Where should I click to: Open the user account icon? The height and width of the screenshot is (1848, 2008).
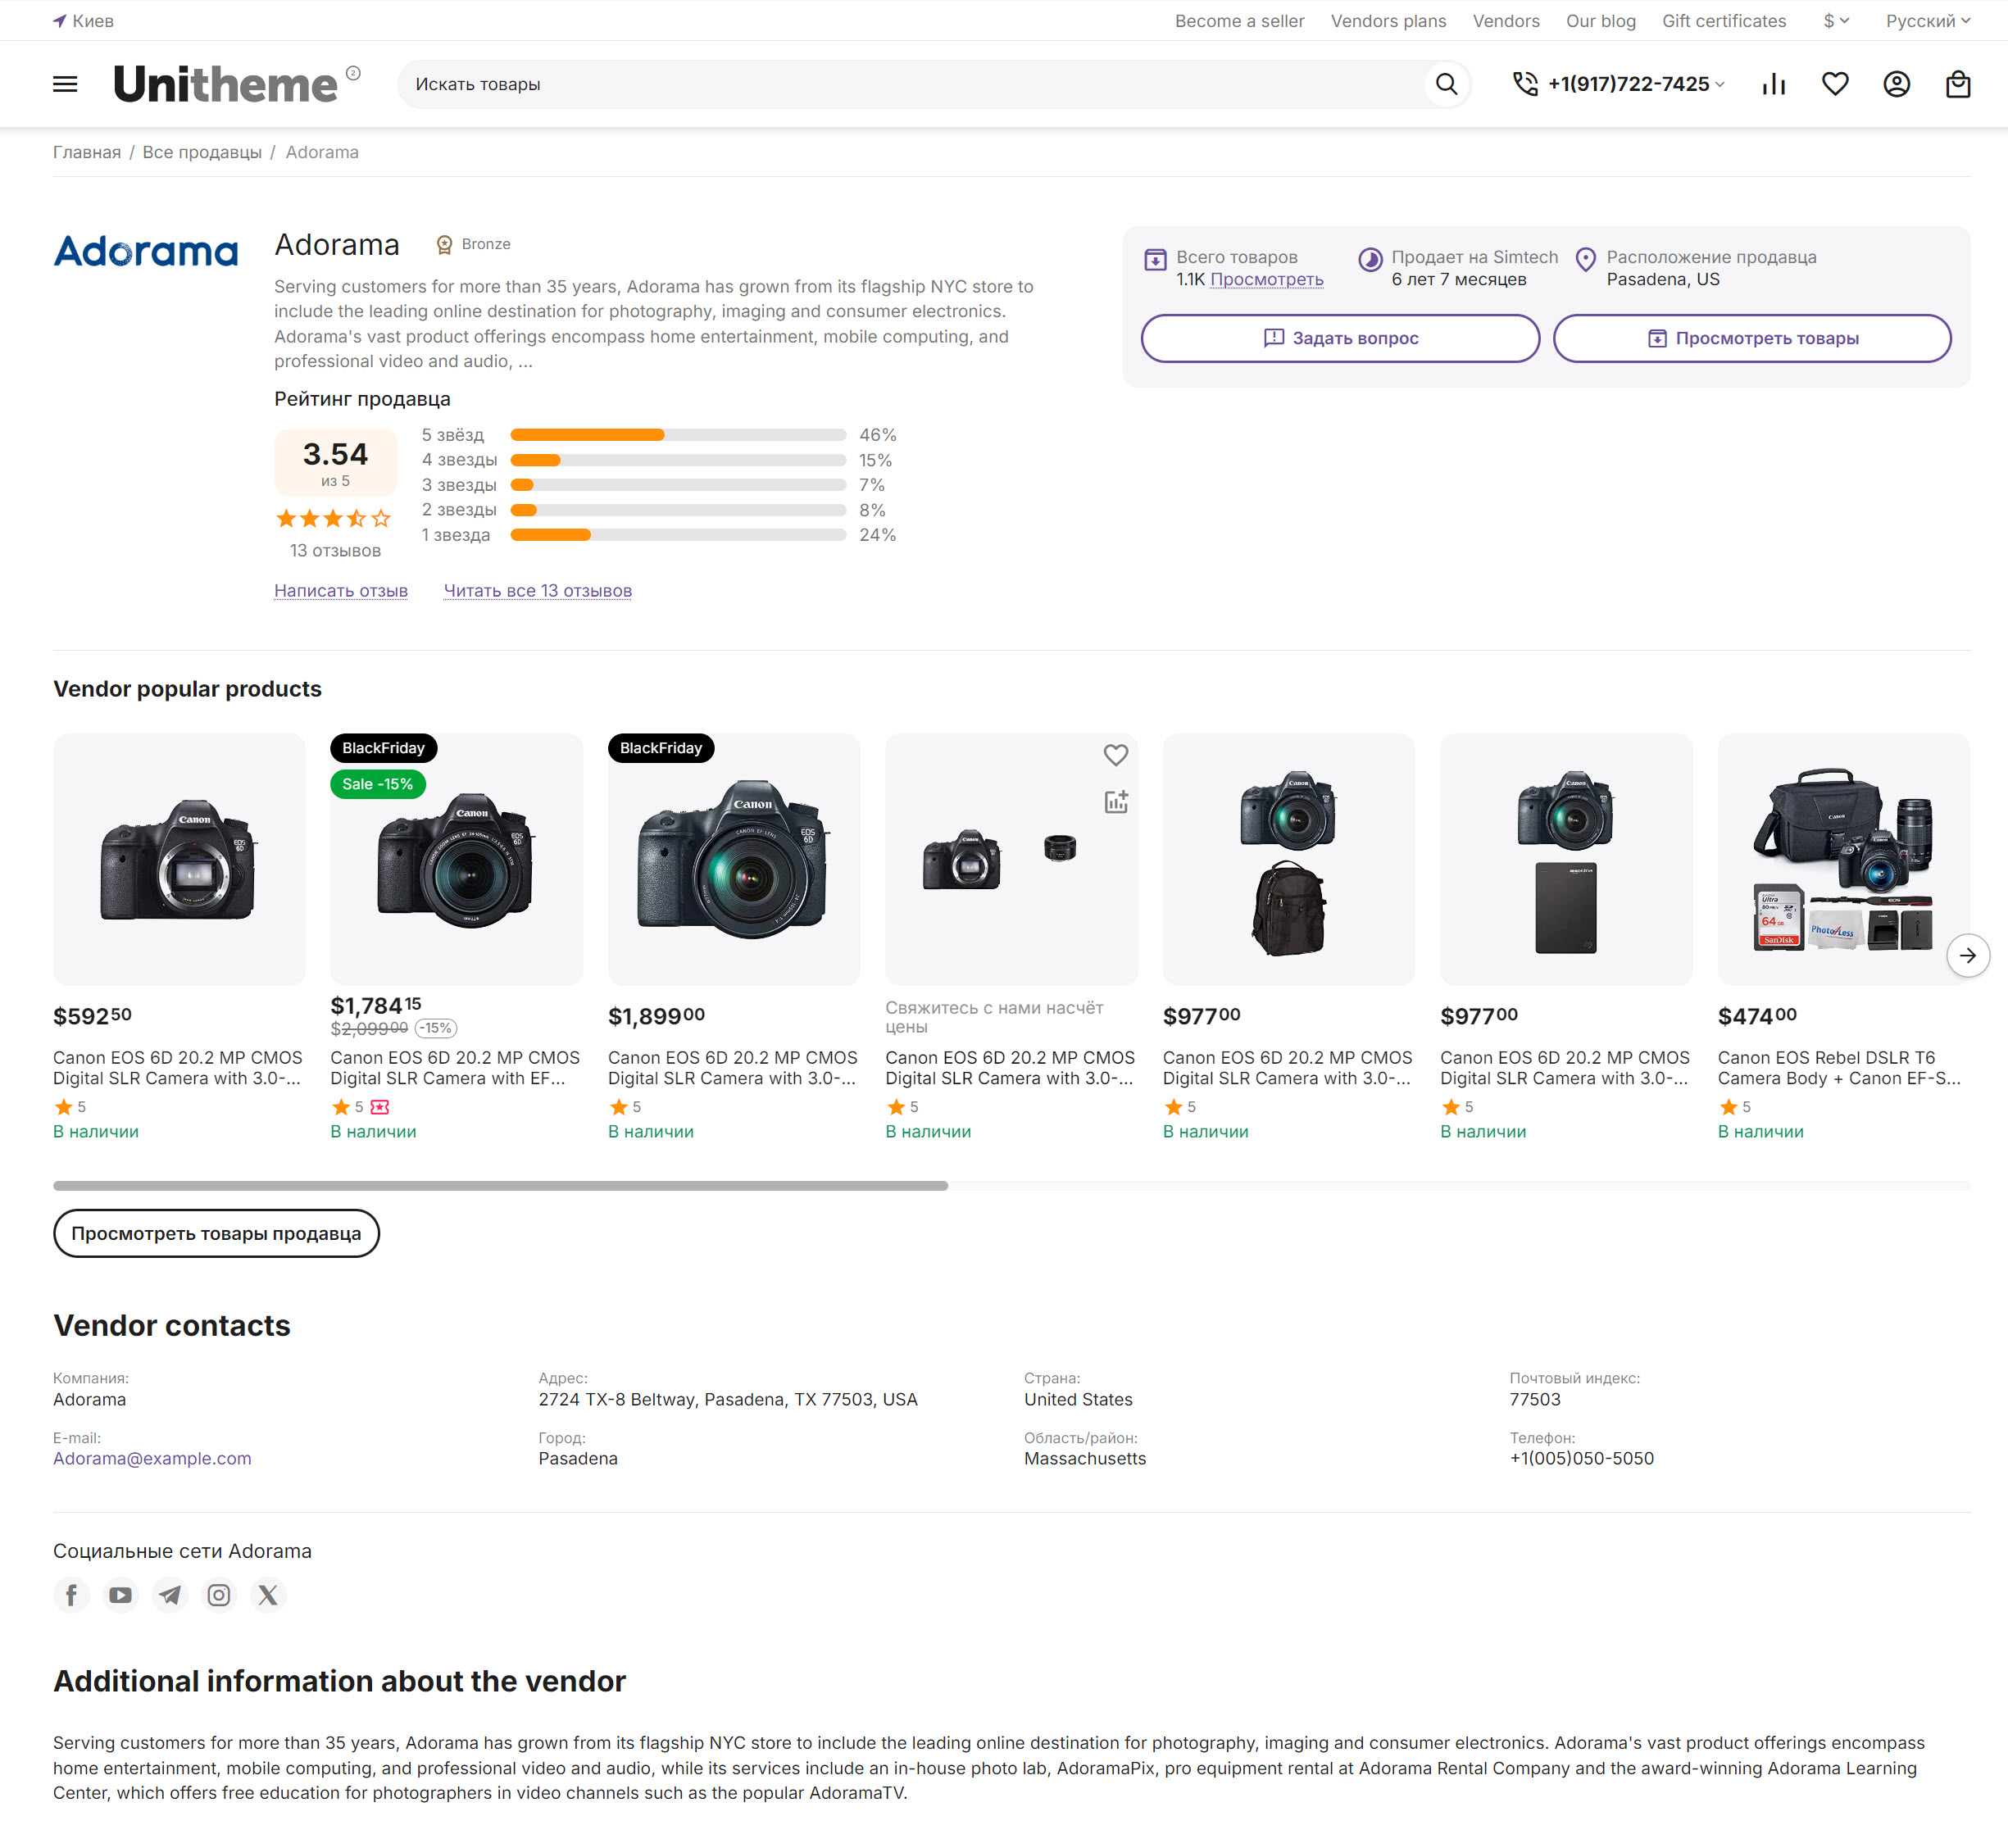click(x=1896, y=84)
